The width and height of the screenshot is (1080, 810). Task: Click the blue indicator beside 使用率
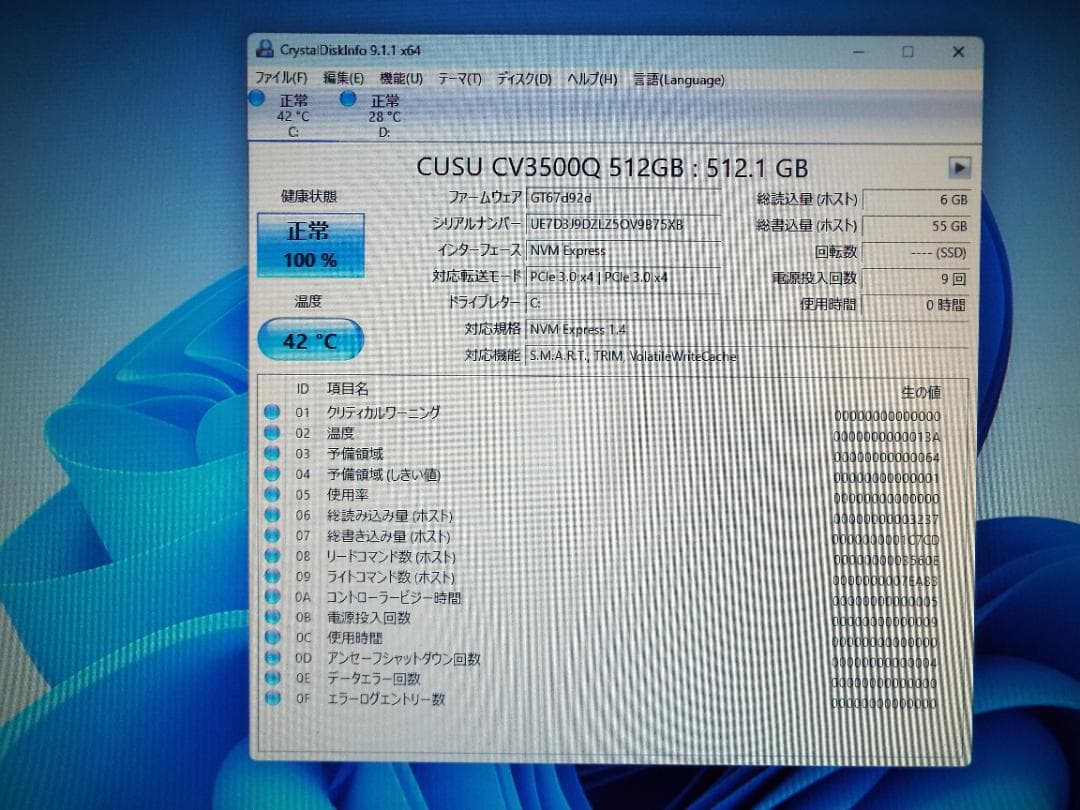pos(273,494)
